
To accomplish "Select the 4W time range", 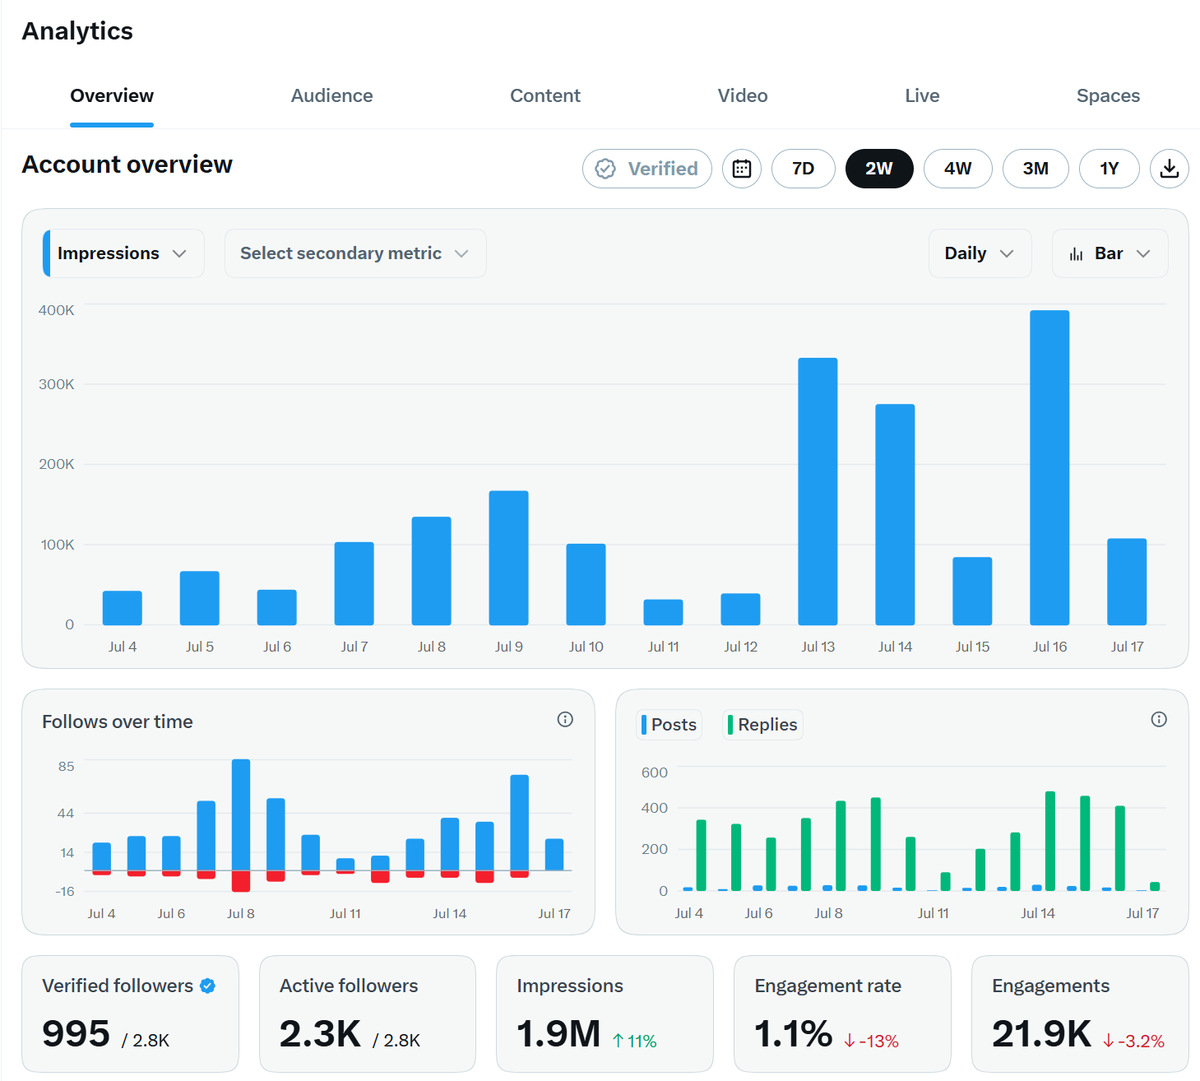I will [x=958, y=169].
